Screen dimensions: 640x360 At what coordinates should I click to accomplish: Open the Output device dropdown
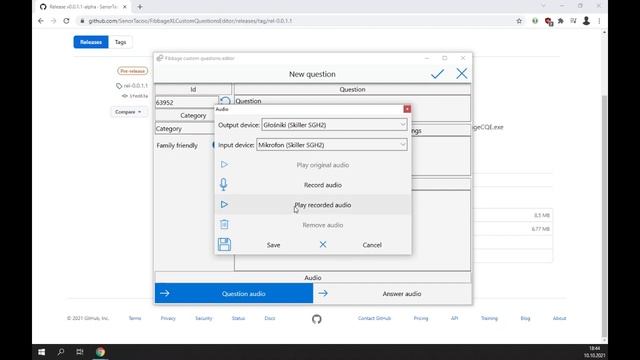(334, 125)
